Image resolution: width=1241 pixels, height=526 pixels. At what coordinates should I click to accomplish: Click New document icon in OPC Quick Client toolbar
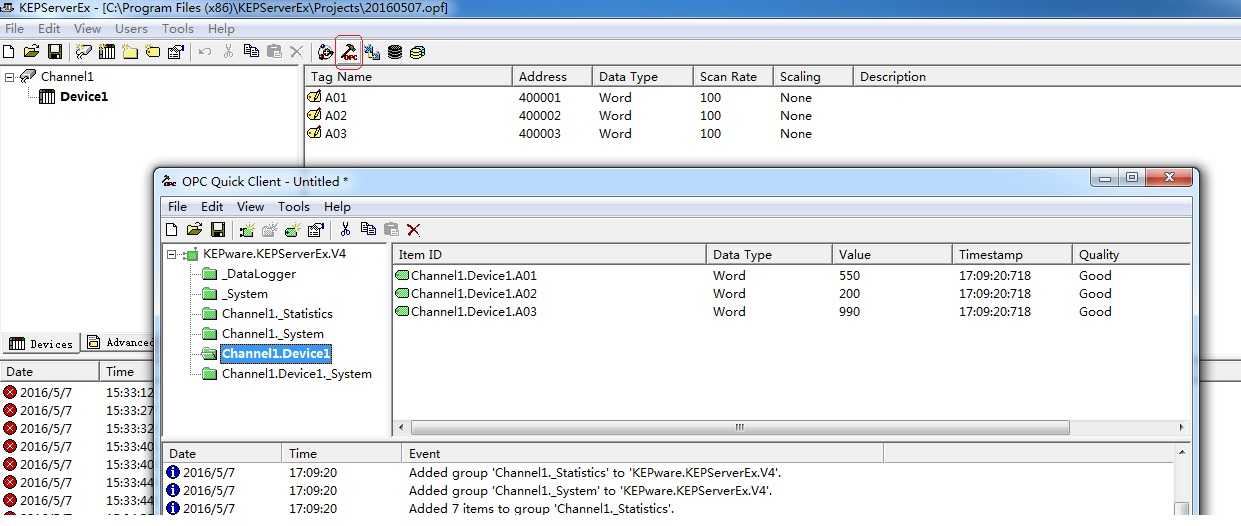(172, 230)
